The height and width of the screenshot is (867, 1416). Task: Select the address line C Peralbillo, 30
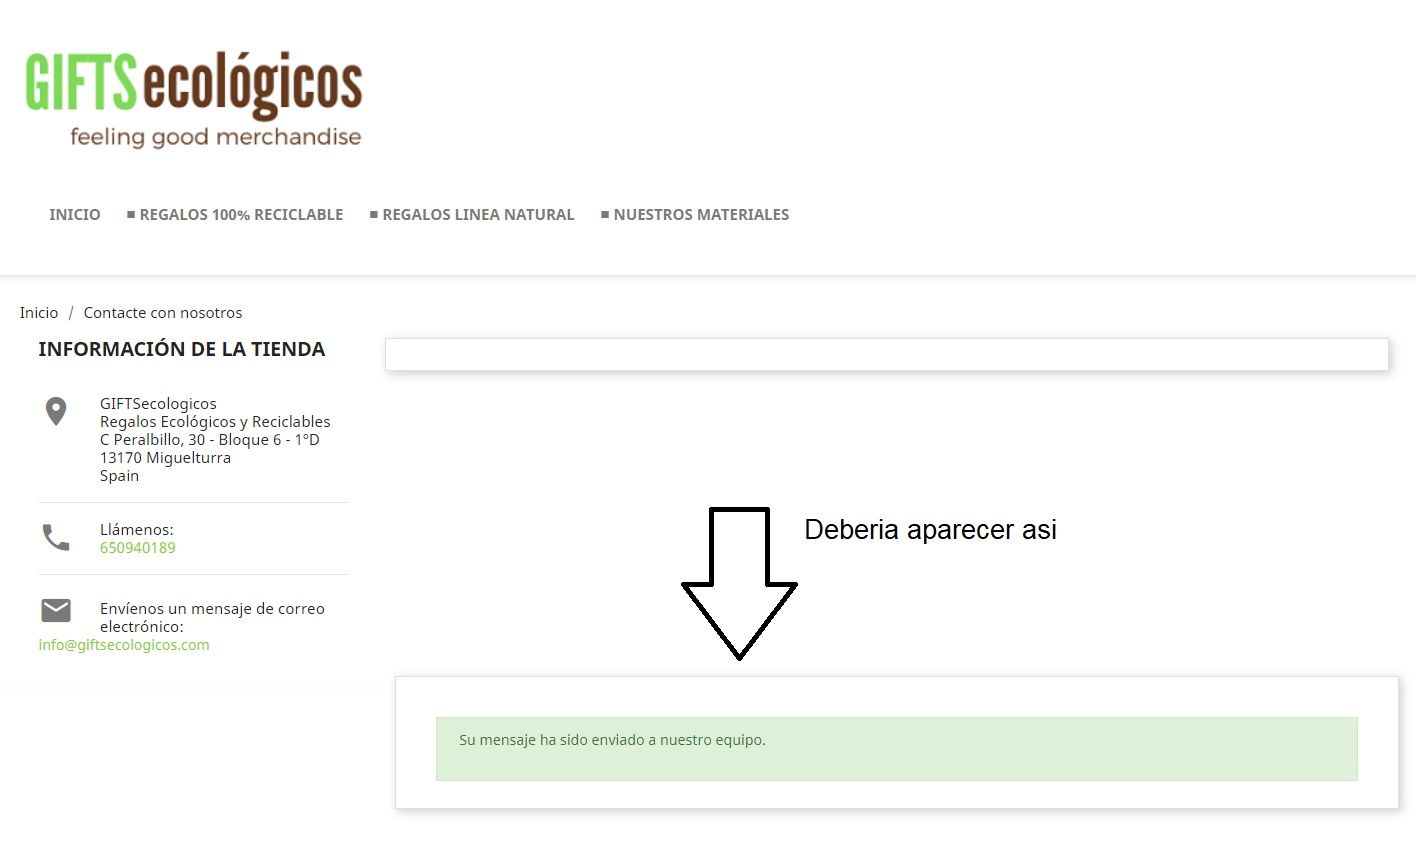click(x=210, y=440)
